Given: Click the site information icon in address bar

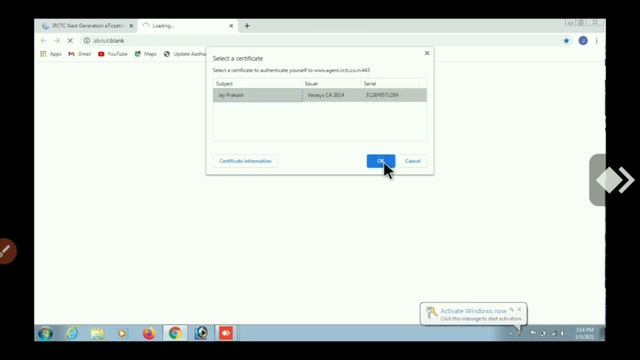Looking at the screenshot, I should tap(87, 40).
